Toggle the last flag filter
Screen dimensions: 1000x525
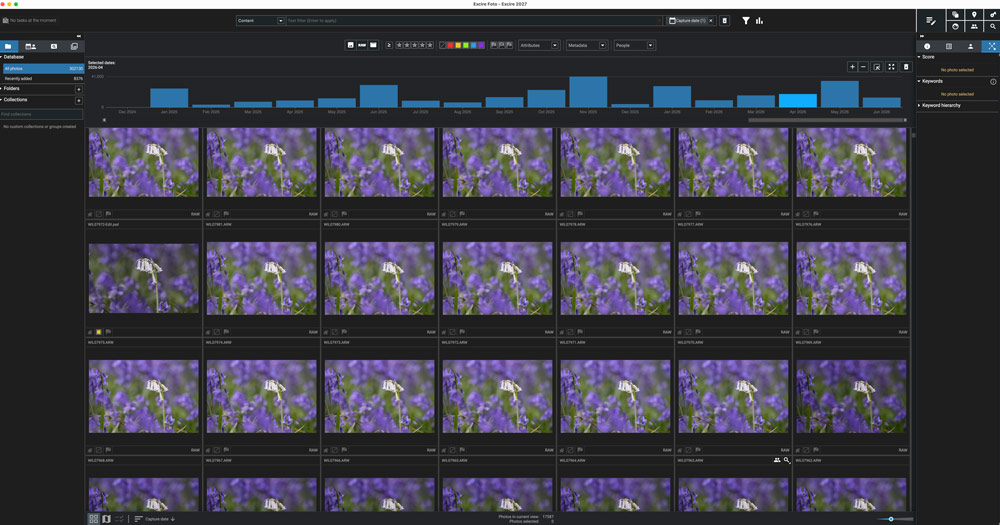(509, 45)
